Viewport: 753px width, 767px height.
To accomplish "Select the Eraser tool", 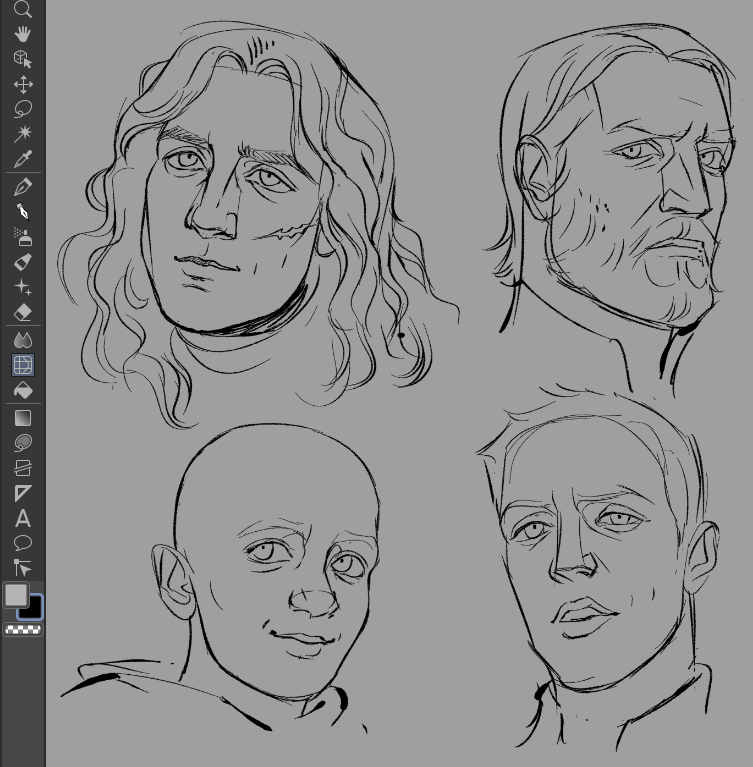I will tap(23, 312).
